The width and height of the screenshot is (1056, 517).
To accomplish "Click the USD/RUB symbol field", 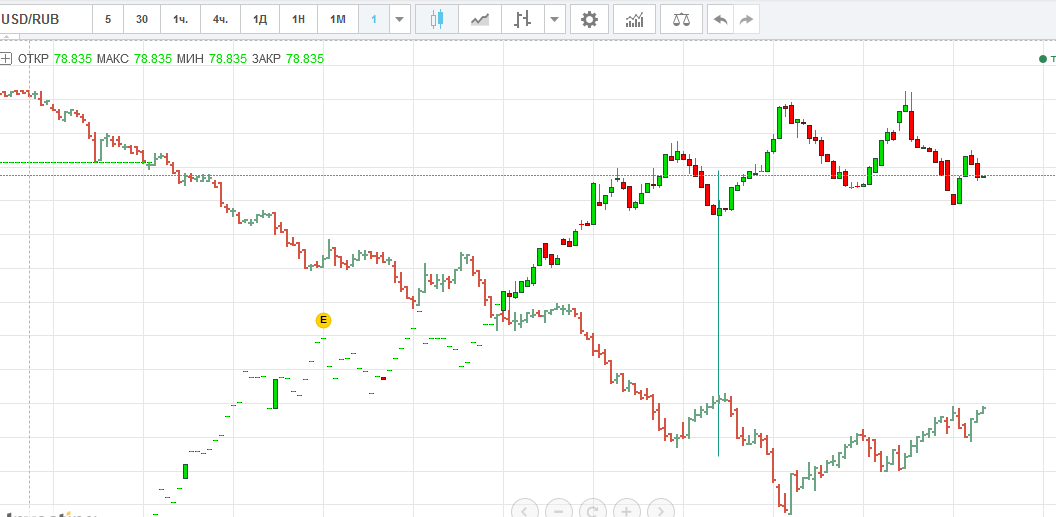I will (x=44, y=19).
